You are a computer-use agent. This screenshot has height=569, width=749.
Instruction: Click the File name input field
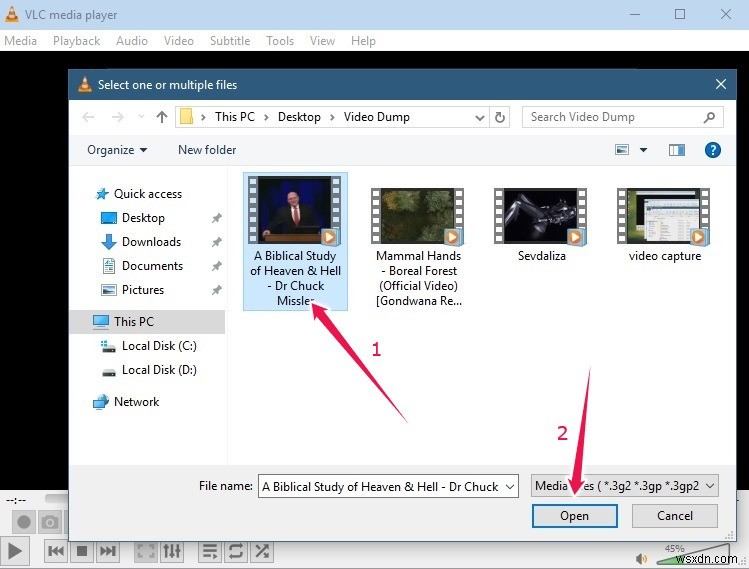point(388,486)
